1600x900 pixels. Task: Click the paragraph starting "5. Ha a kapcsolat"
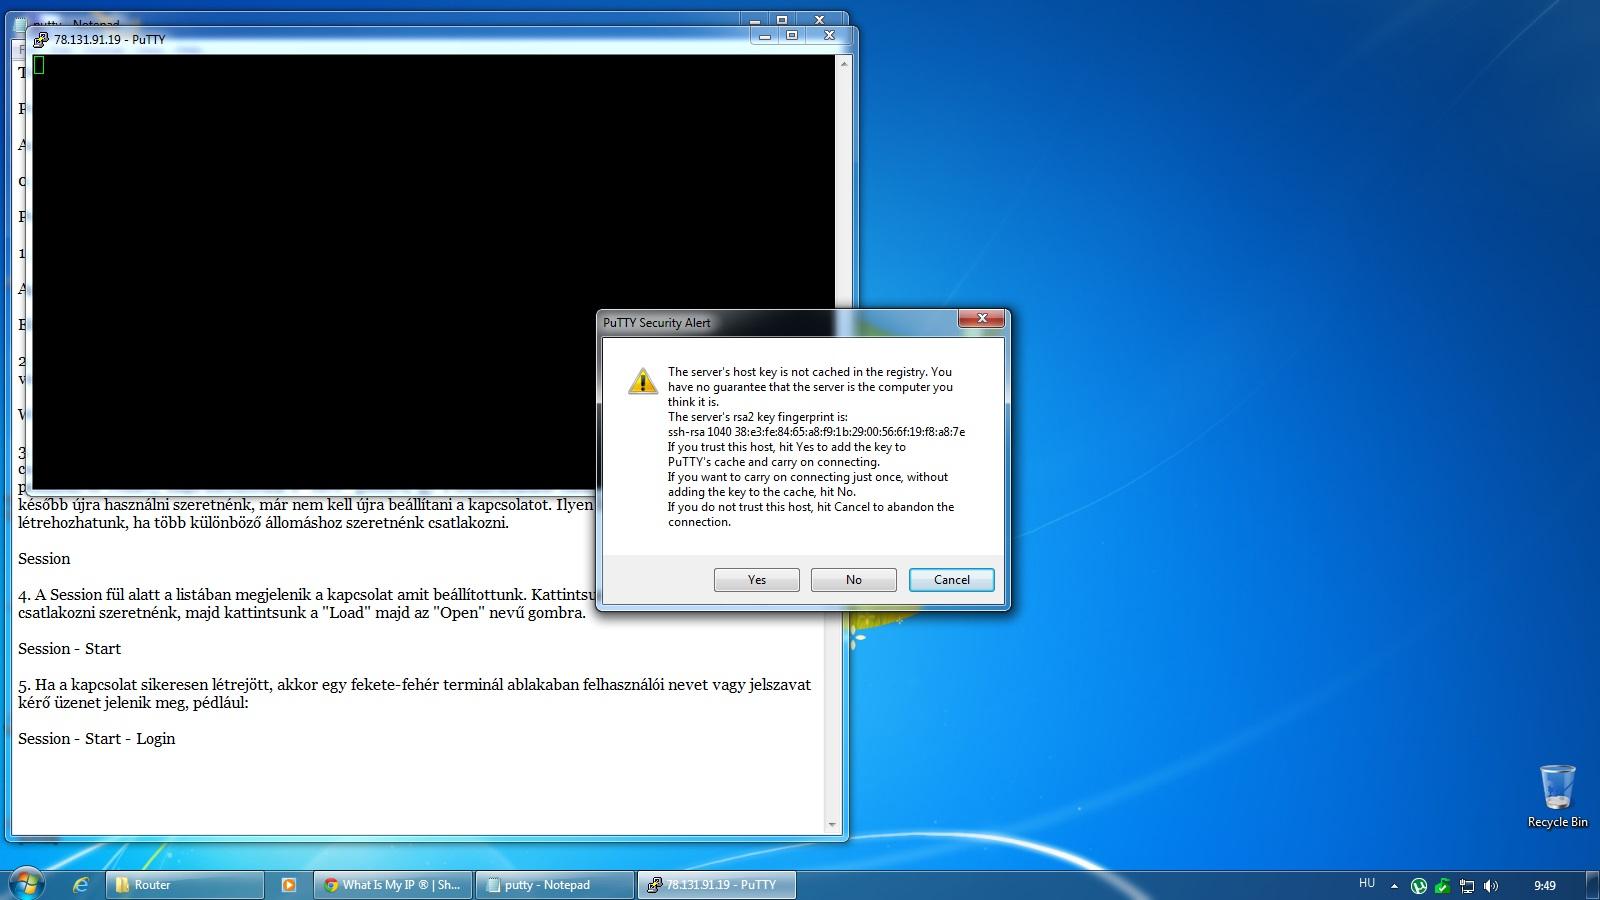pos(414,693)
